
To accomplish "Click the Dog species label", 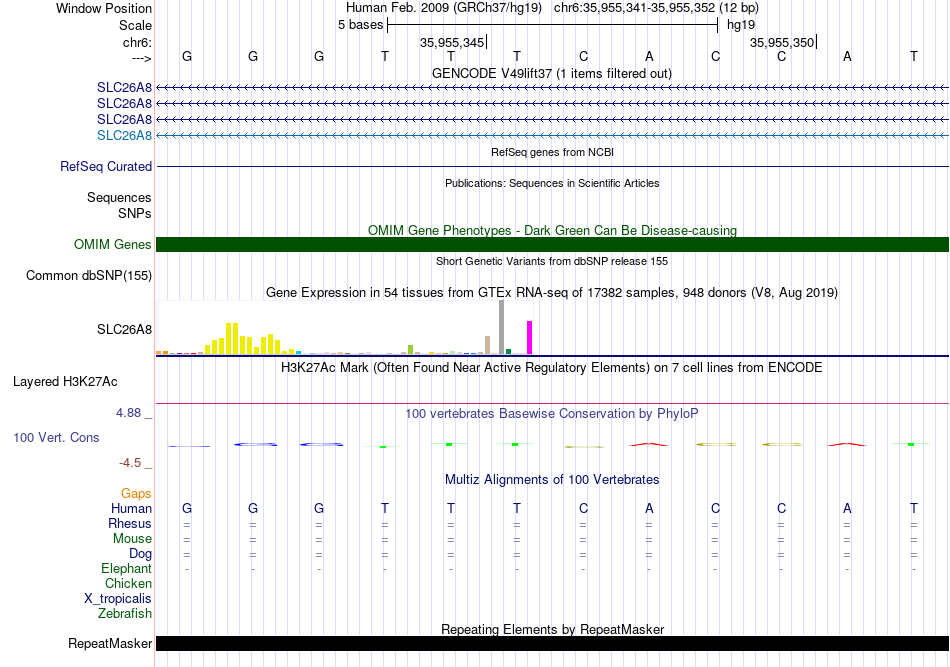I will point(140,554).
